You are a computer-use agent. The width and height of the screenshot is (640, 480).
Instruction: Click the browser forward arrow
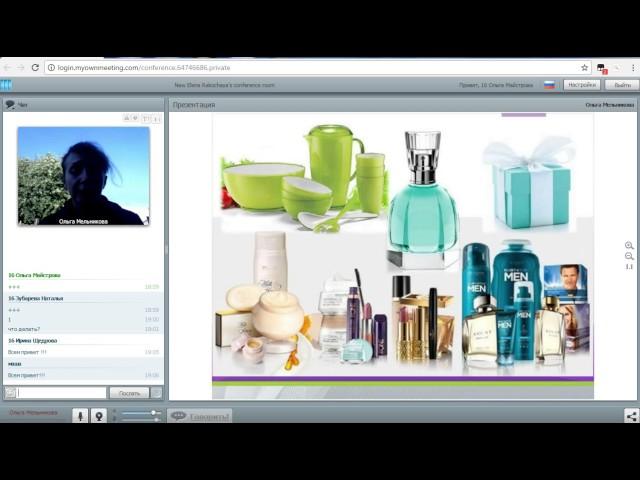(x=21, y=67)
